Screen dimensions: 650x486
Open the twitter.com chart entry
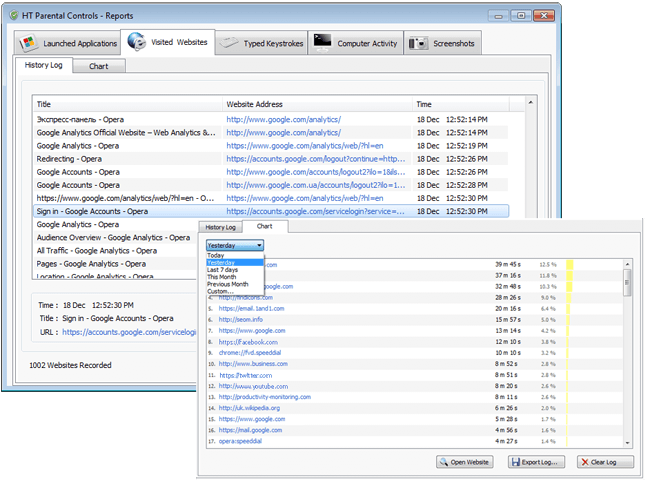point(245,375)
